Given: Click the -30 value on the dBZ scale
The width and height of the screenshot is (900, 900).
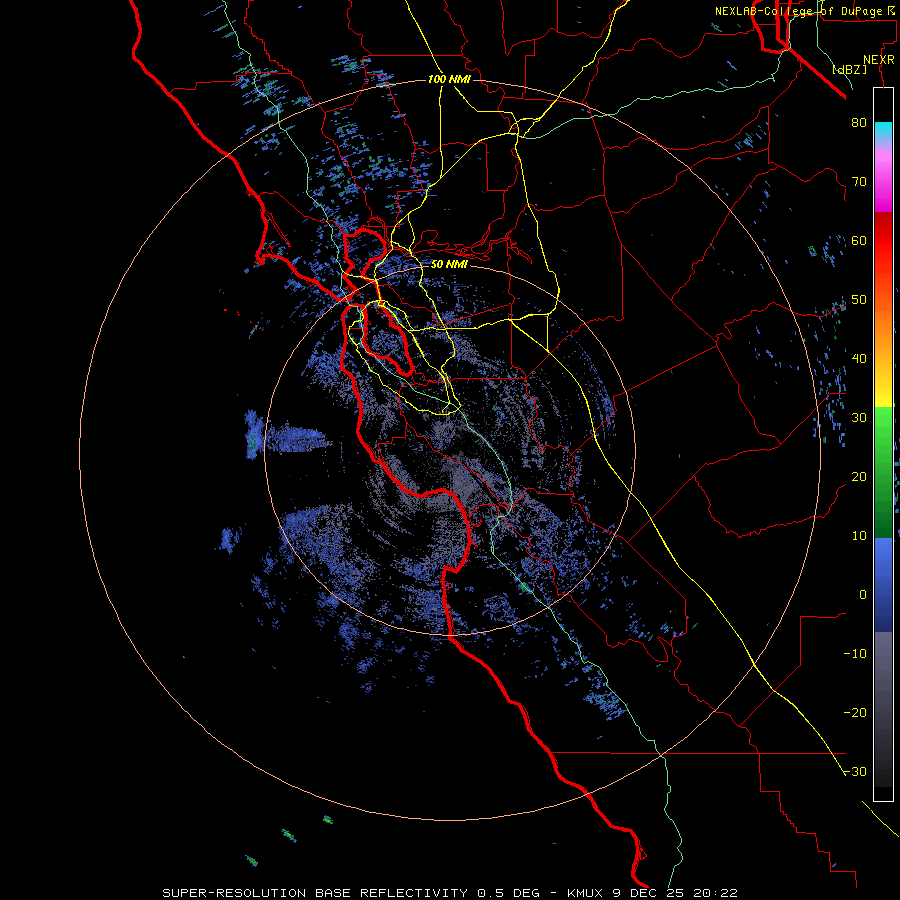Looking at the screenshot, I should [855, 772].
